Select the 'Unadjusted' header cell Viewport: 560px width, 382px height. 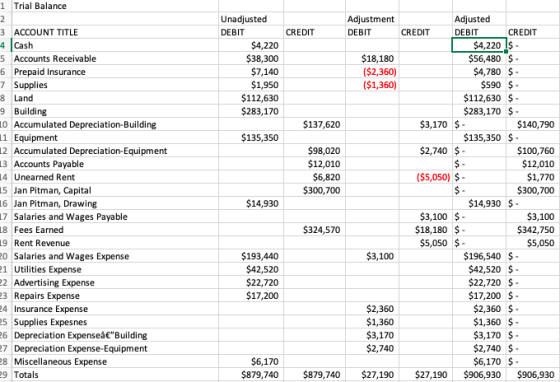(x=251, y=19)
